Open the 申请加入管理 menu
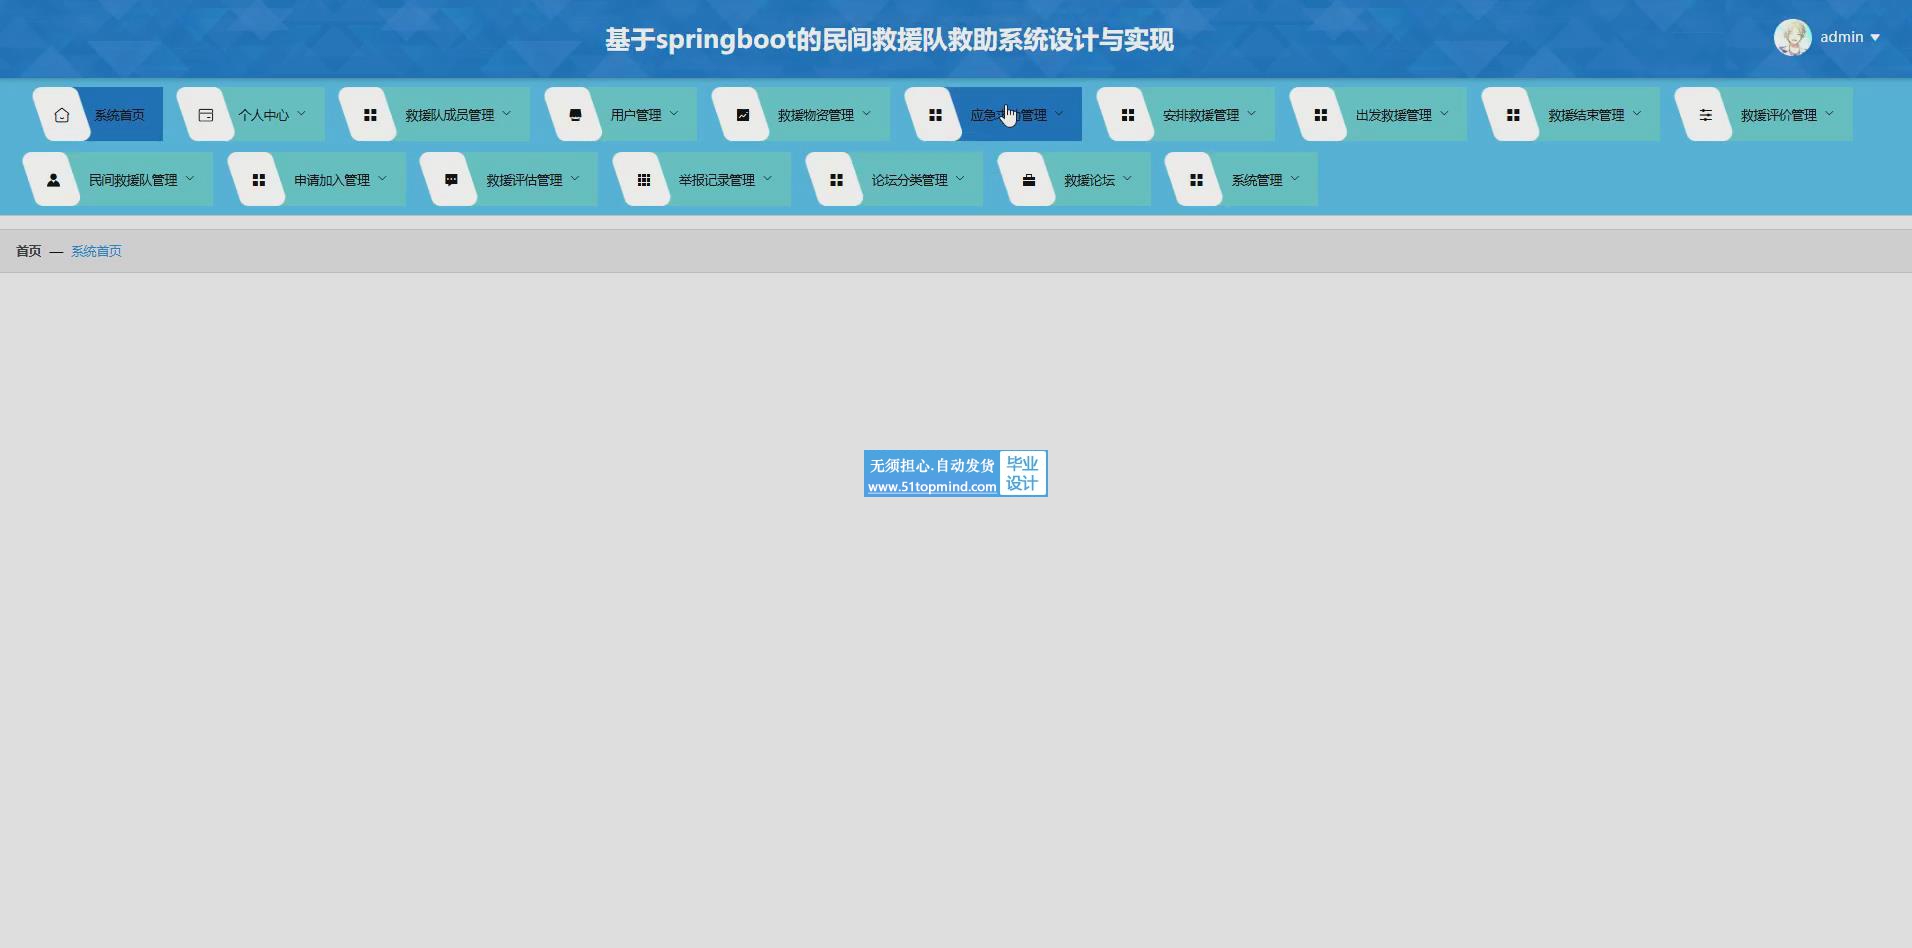Viewport: 1912px width, 948px height. click(331, 180)
